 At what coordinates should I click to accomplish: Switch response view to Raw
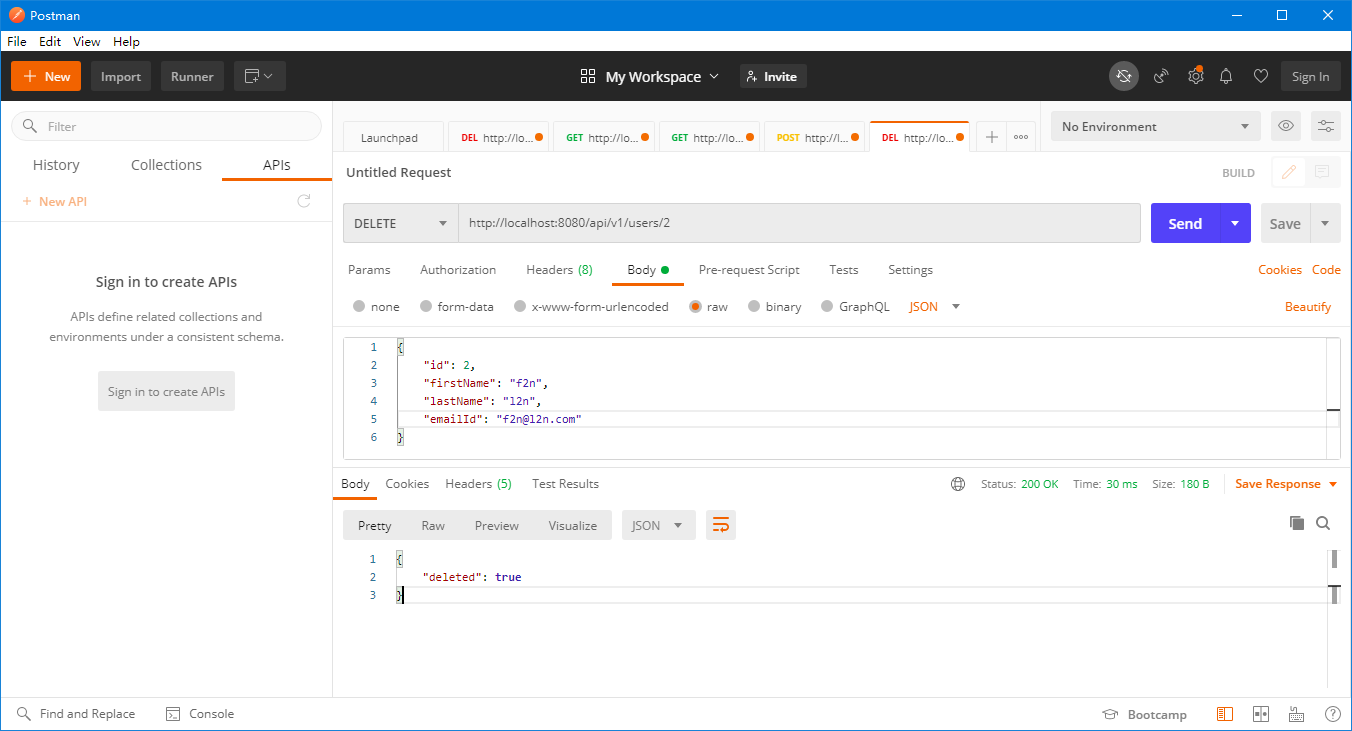click(x=433, y=525)
